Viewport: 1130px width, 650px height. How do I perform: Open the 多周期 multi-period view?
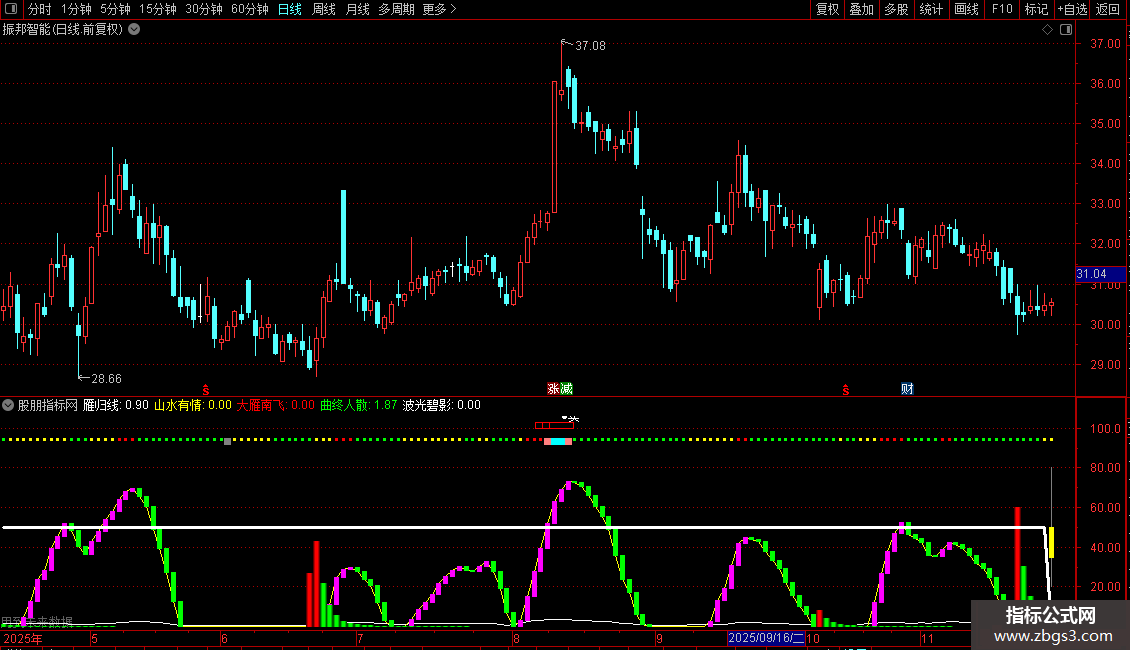pyautogui.click(x=396, y=9)
